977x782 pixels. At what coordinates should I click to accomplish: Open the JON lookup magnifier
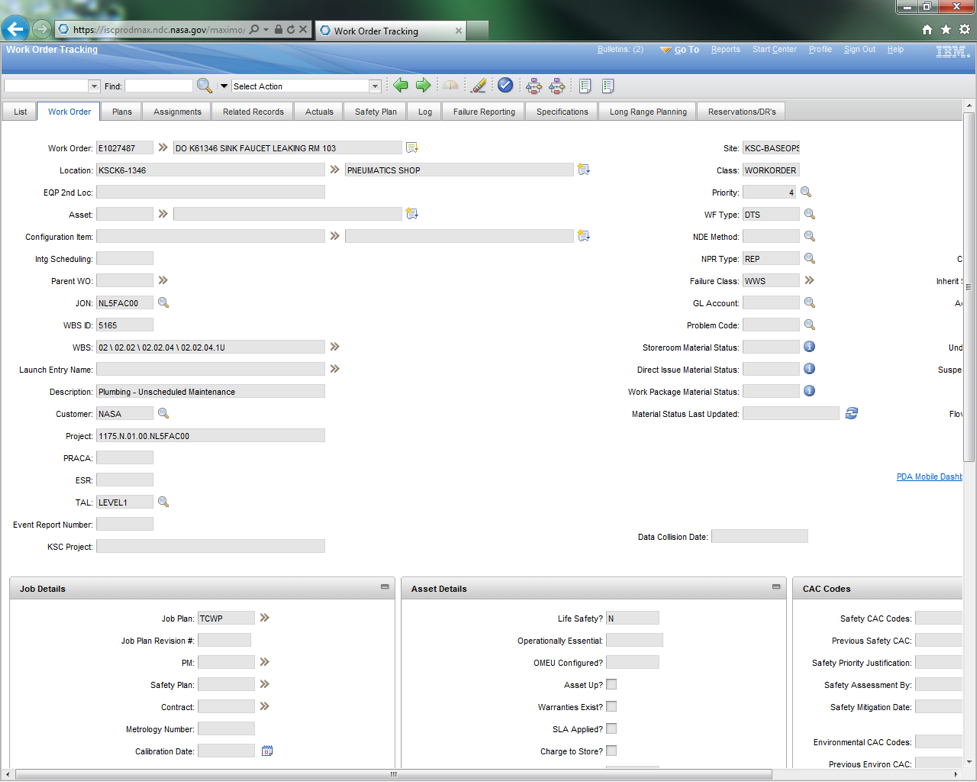click(163, 302)
